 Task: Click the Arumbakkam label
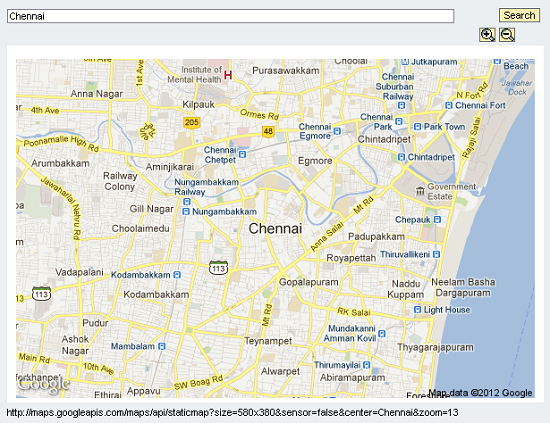click(x=60, y=163)
